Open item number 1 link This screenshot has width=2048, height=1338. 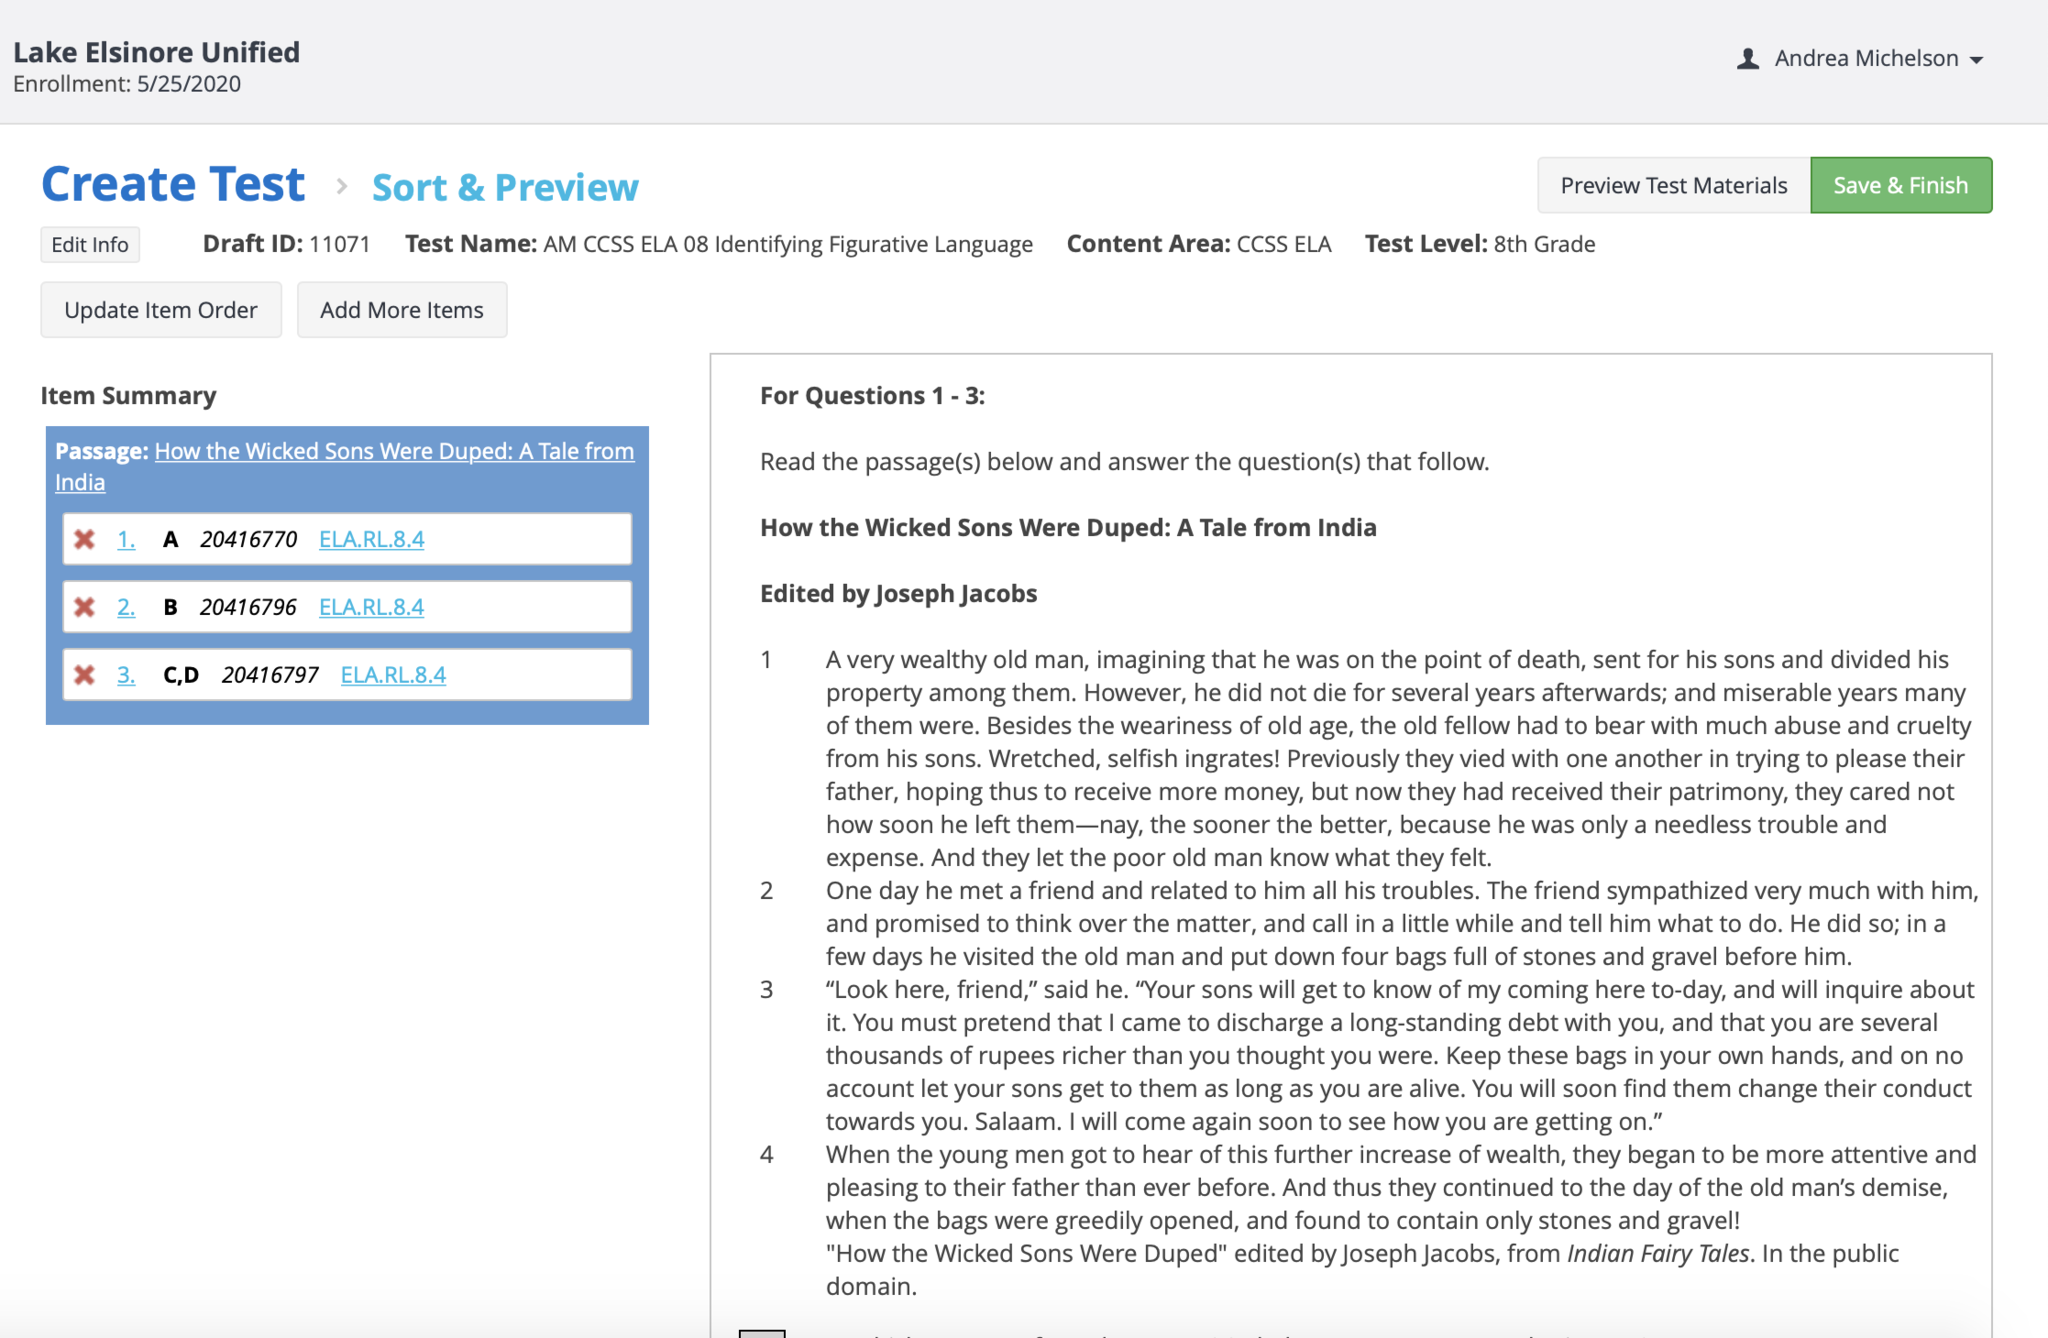point(126,540)
